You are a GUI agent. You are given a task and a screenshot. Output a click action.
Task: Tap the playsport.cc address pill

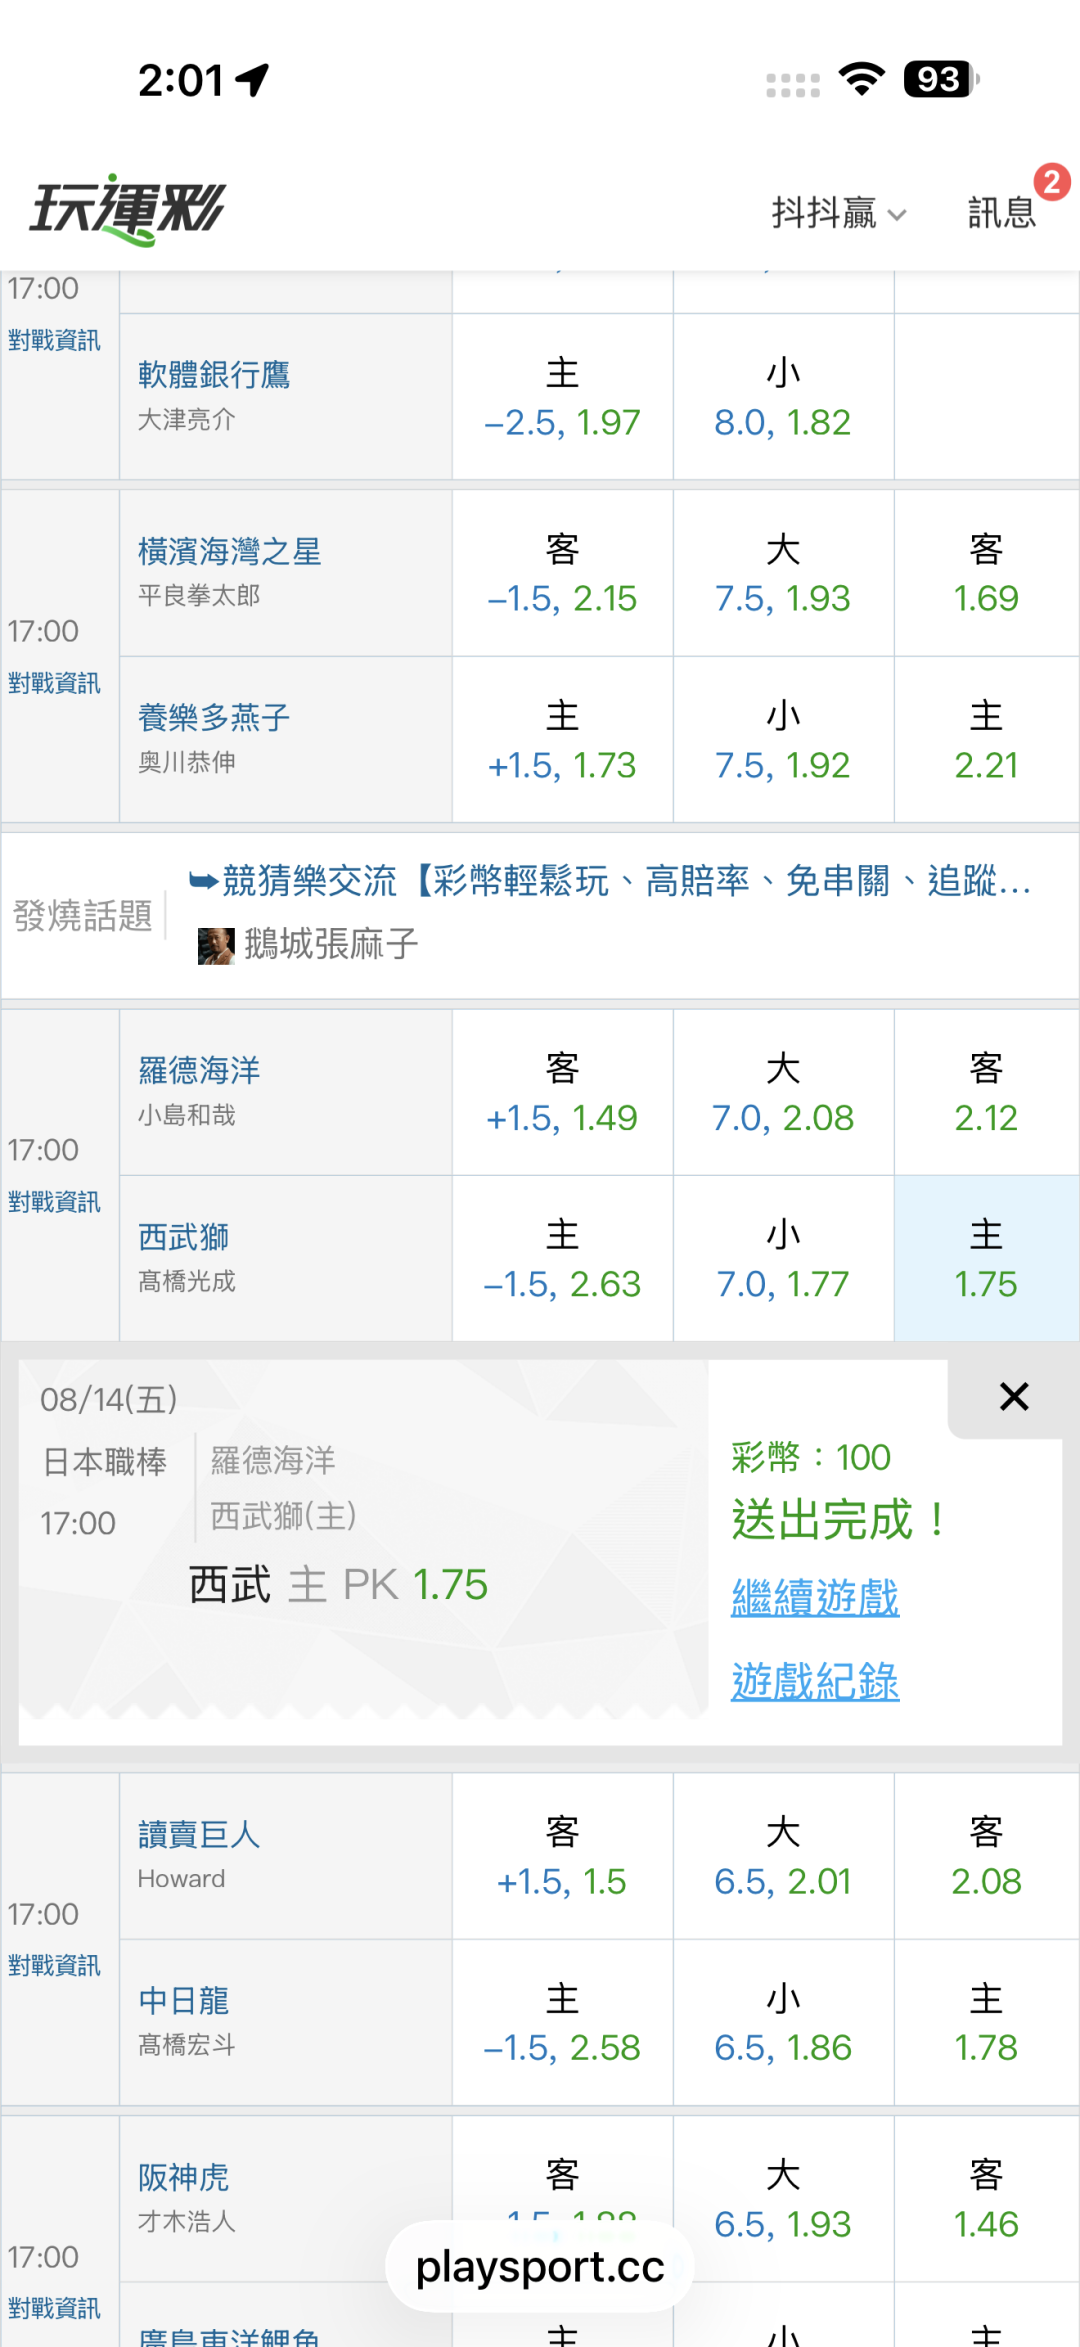(x=540, y=2266)
